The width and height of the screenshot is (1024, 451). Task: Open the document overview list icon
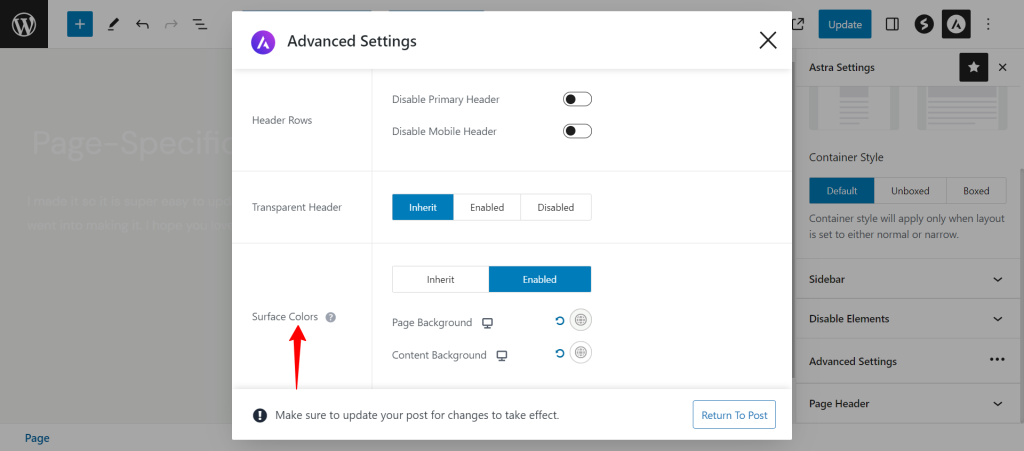coord(200,24)
